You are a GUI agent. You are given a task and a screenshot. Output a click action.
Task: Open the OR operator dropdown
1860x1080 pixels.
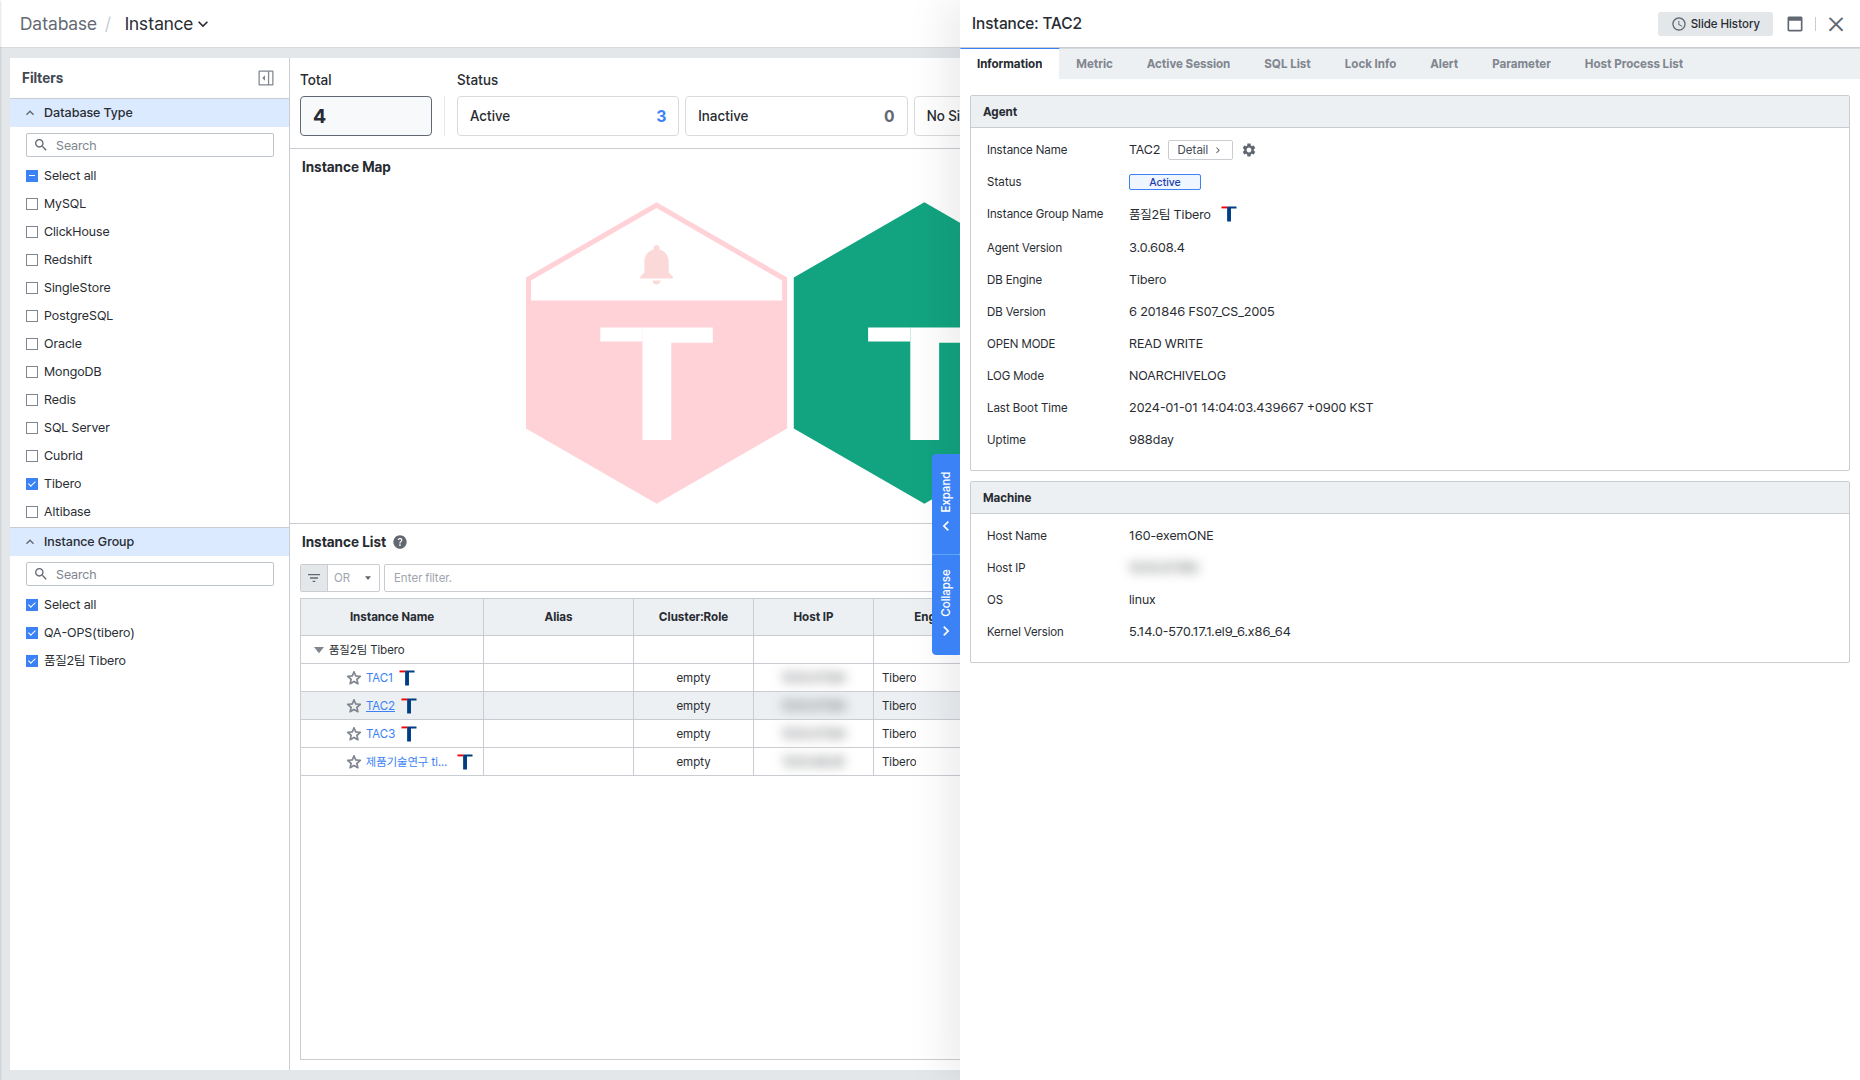coord(354,578)
